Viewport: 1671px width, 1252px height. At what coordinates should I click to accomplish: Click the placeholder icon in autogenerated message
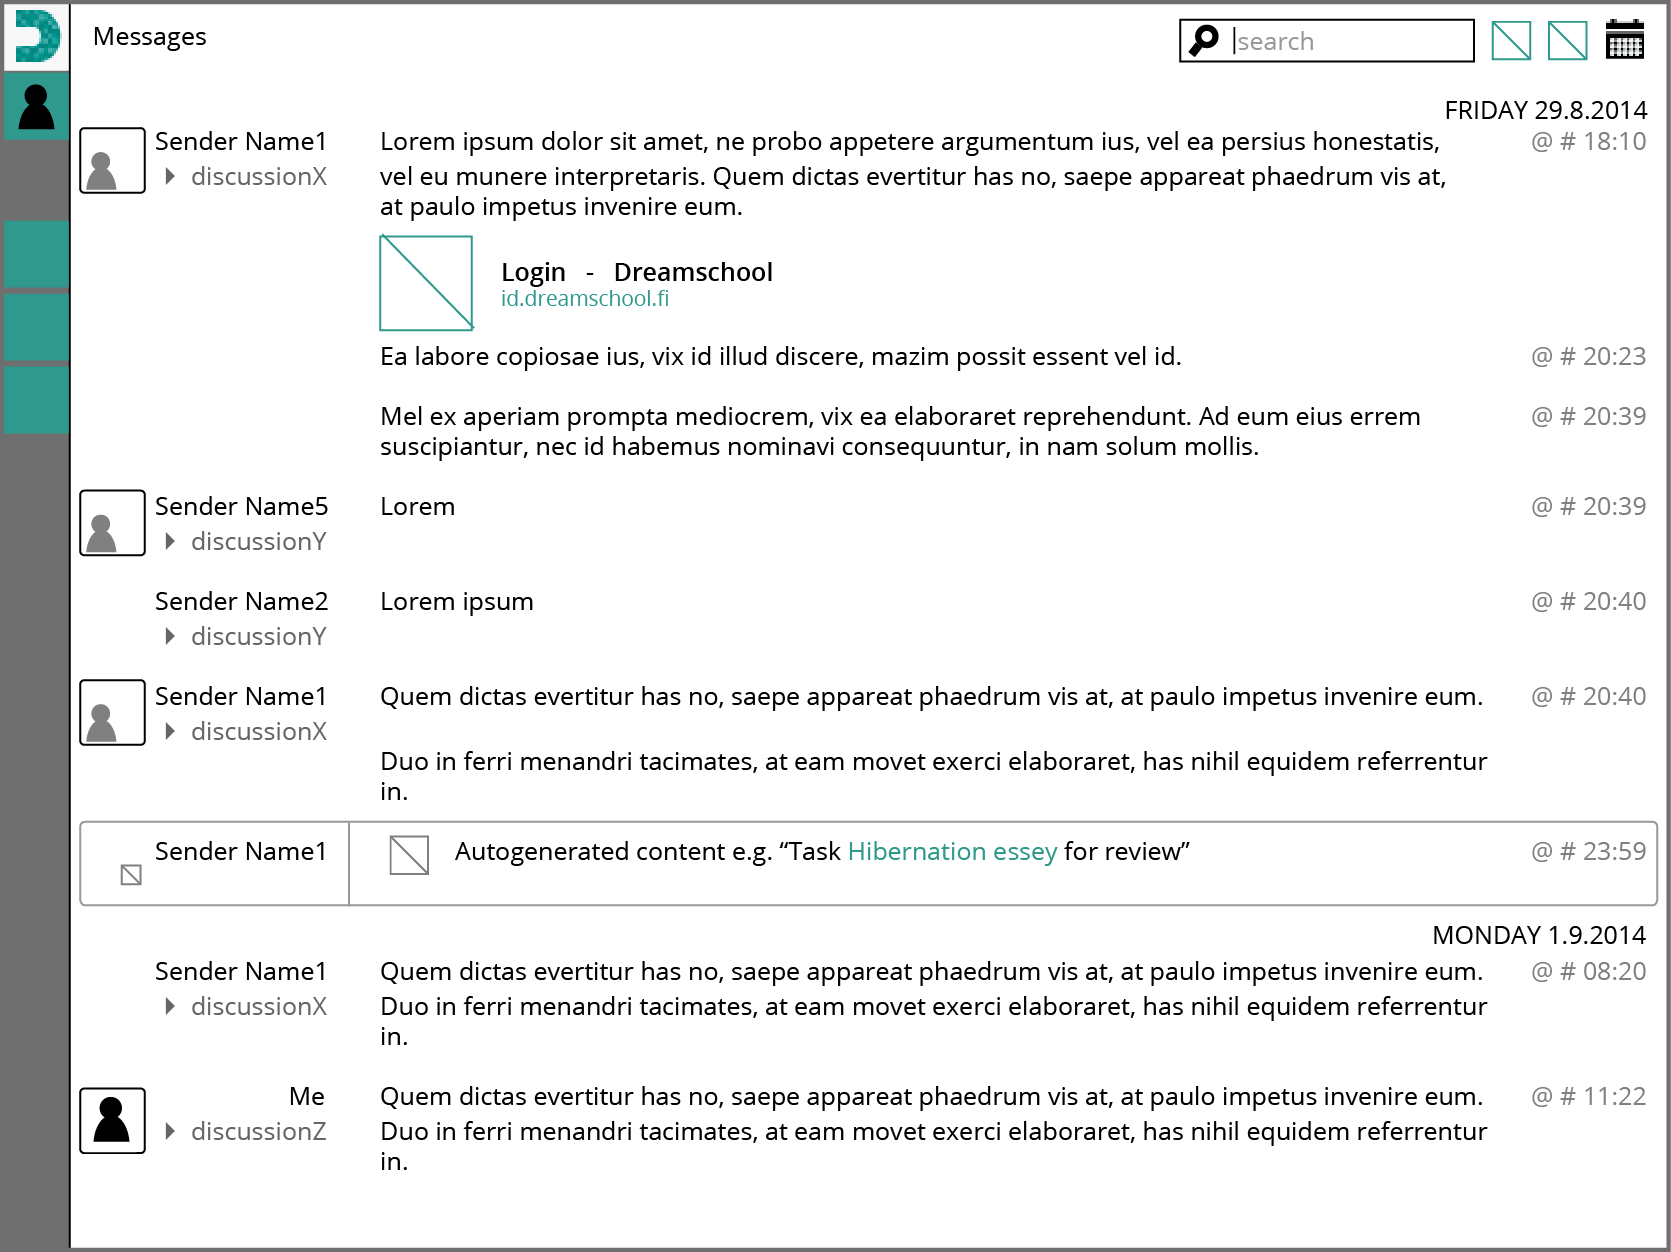click(409, 855)
